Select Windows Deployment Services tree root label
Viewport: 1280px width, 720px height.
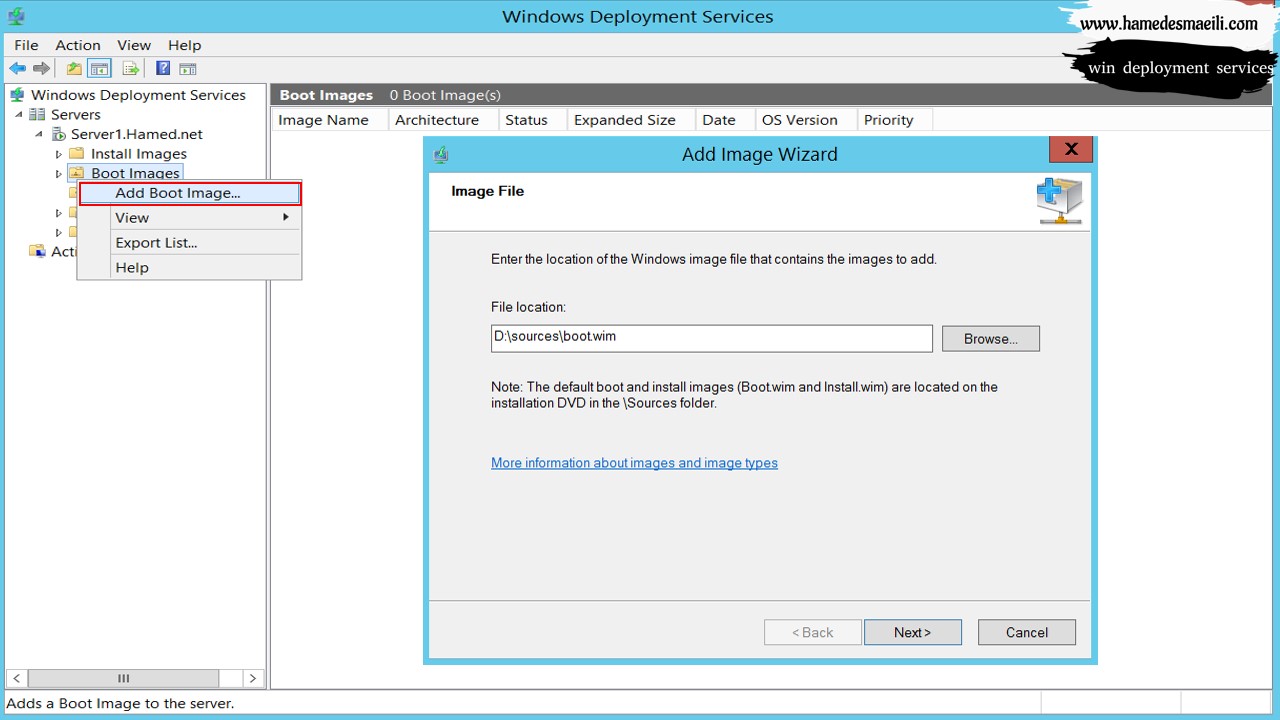138,95
